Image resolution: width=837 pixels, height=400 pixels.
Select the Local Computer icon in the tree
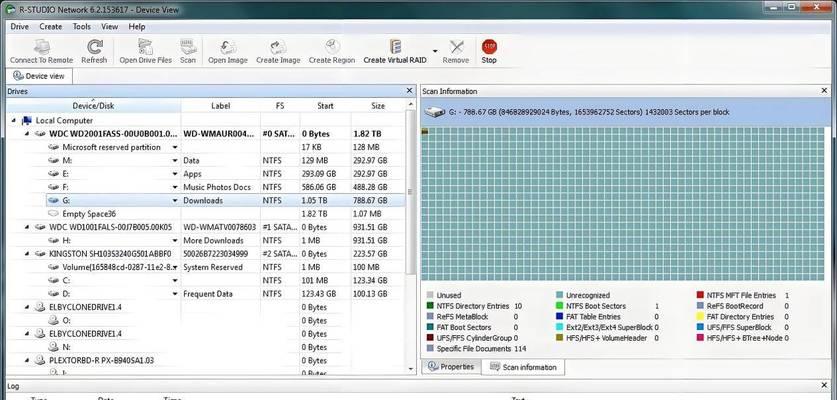(27, 121)
